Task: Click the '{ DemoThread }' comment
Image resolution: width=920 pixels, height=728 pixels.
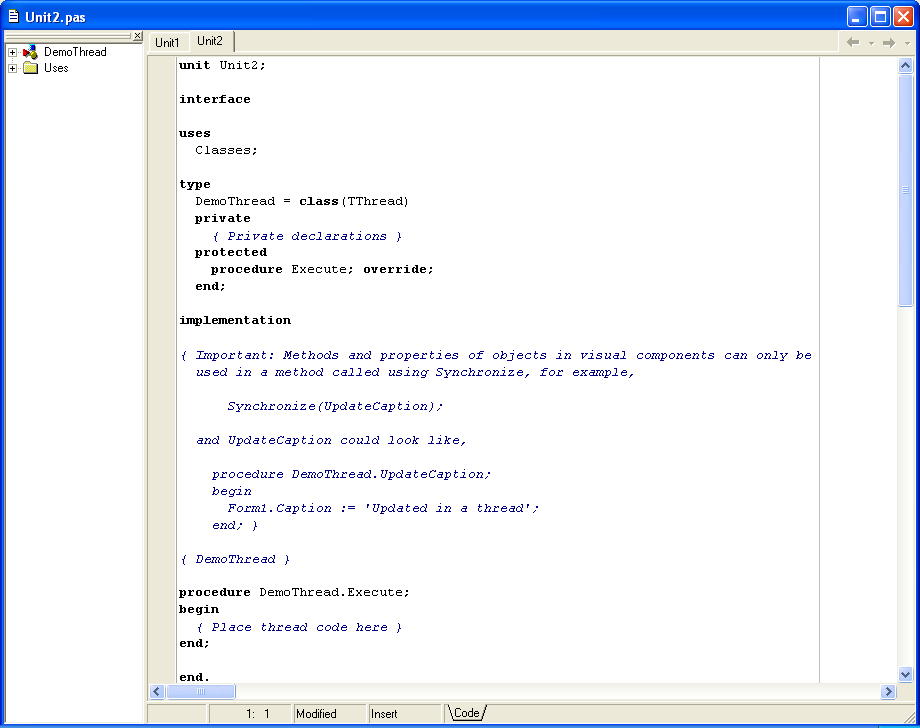Action: click(x=235, y=559)
